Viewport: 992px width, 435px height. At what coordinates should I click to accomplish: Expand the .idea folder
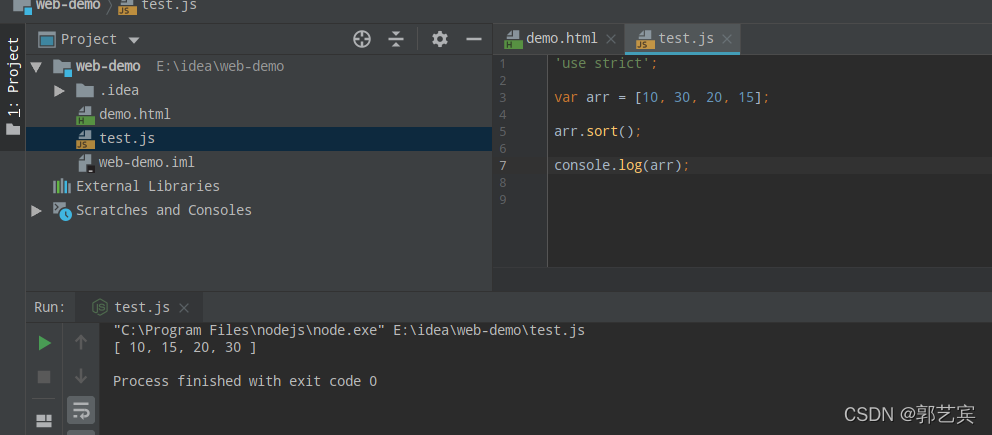tap(59, 90)
